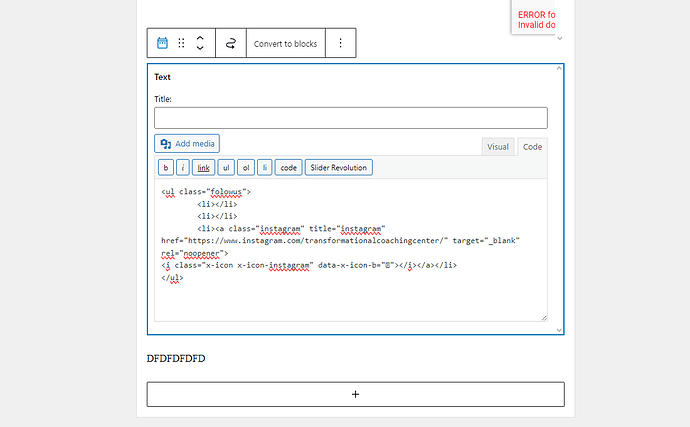
Task: Click the block drag handle dots icon
Action: click(181, 43)
